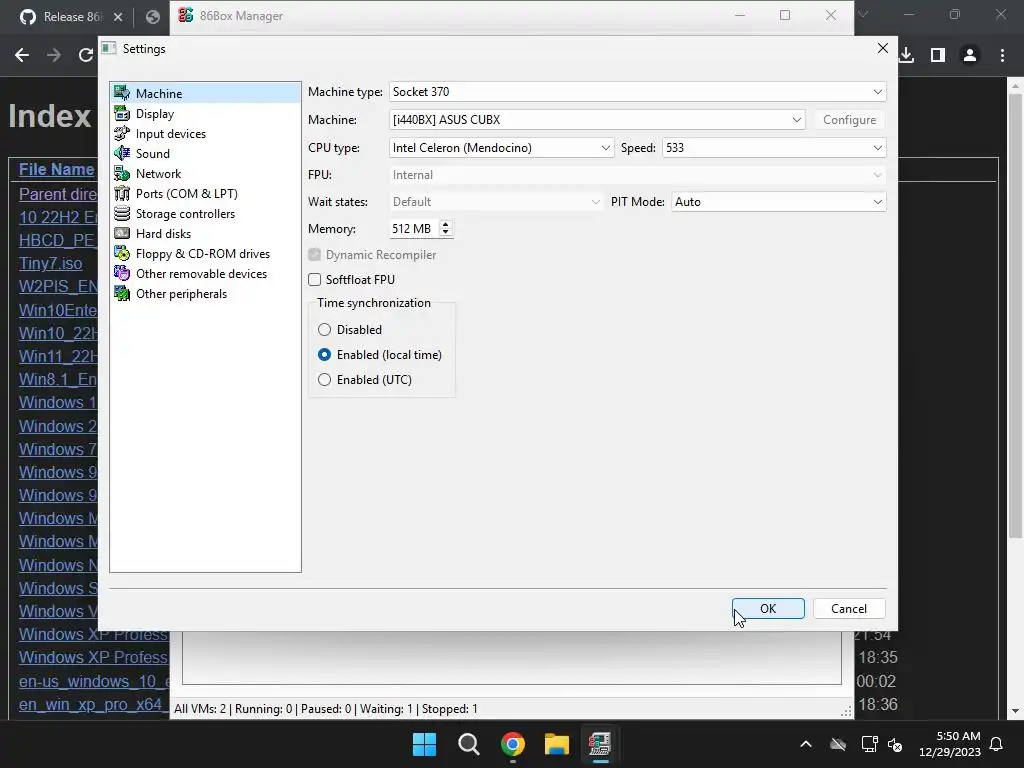Click the 86Box Manager taskbar icon
The width and height of the screenshot is (1024, 768).
click(x=600, y=744)
